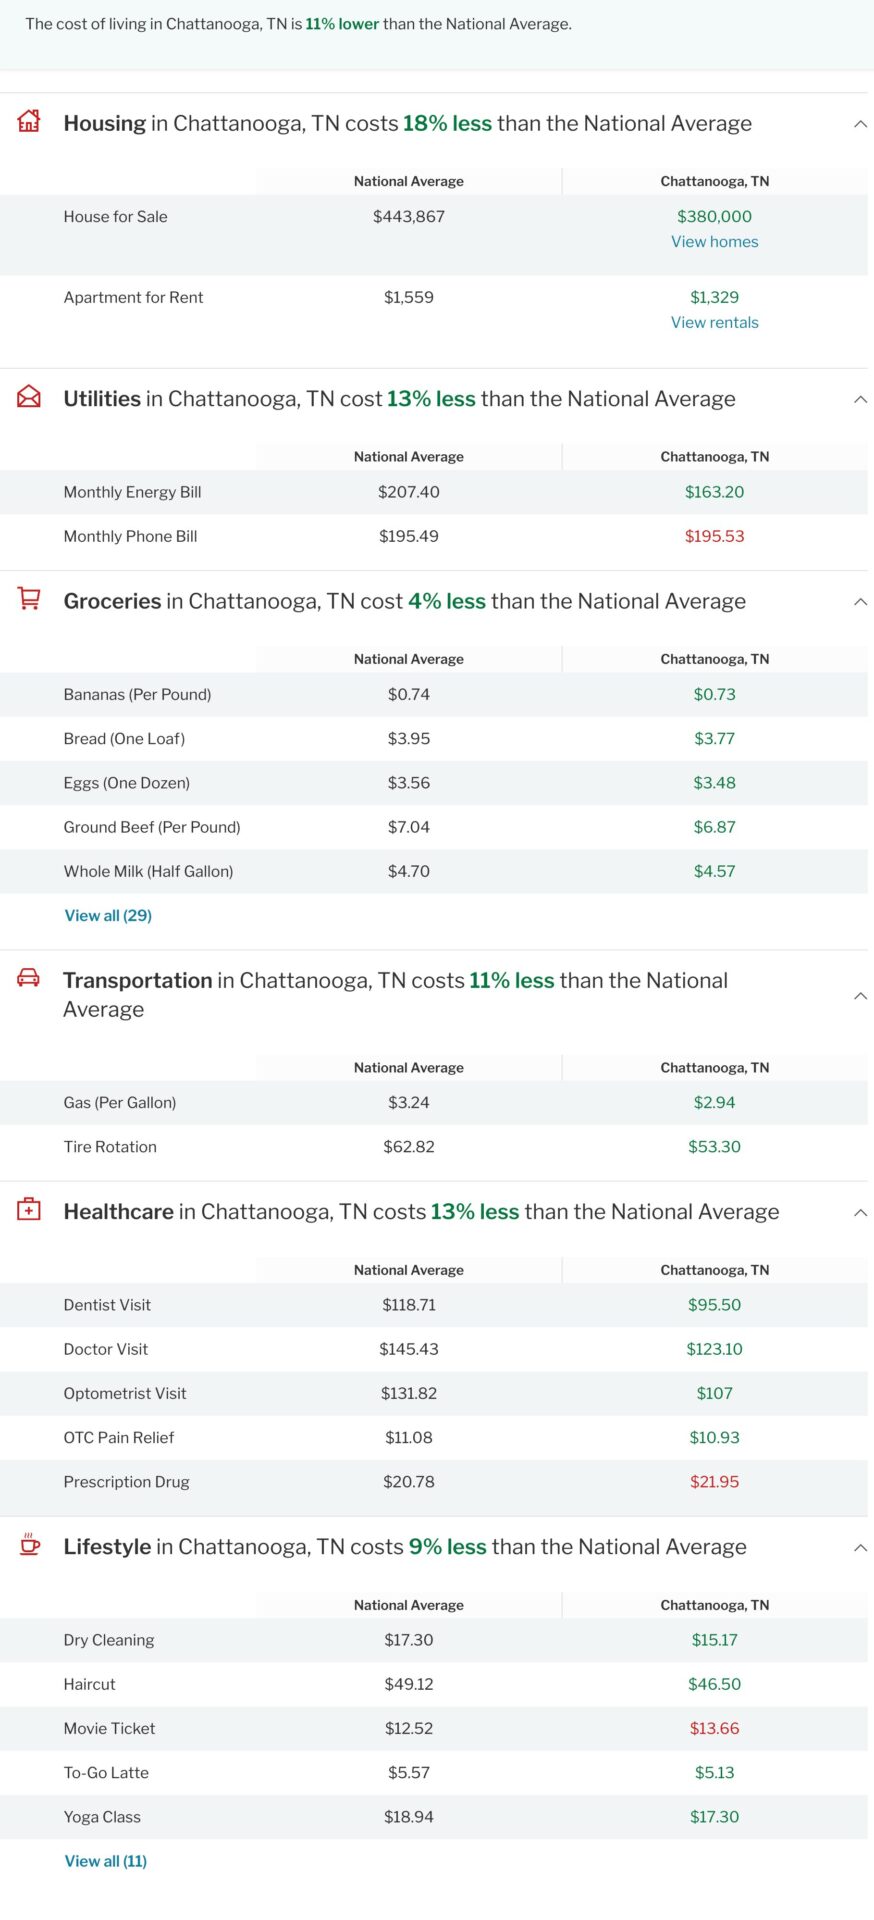Click the Groceries shopping cart icon
Image resolution: width=874 pixels, height=1920 pixels.
click(x=29, y=599)
